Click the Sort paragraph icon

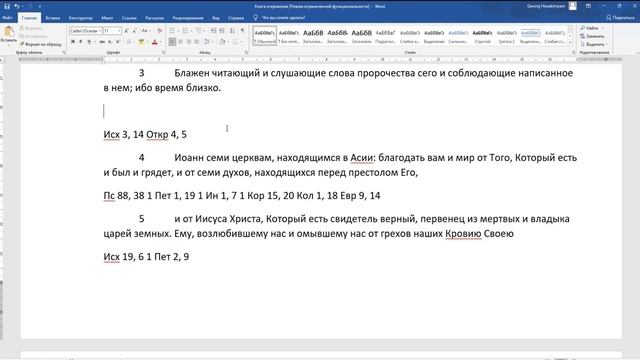click(232, 31)
